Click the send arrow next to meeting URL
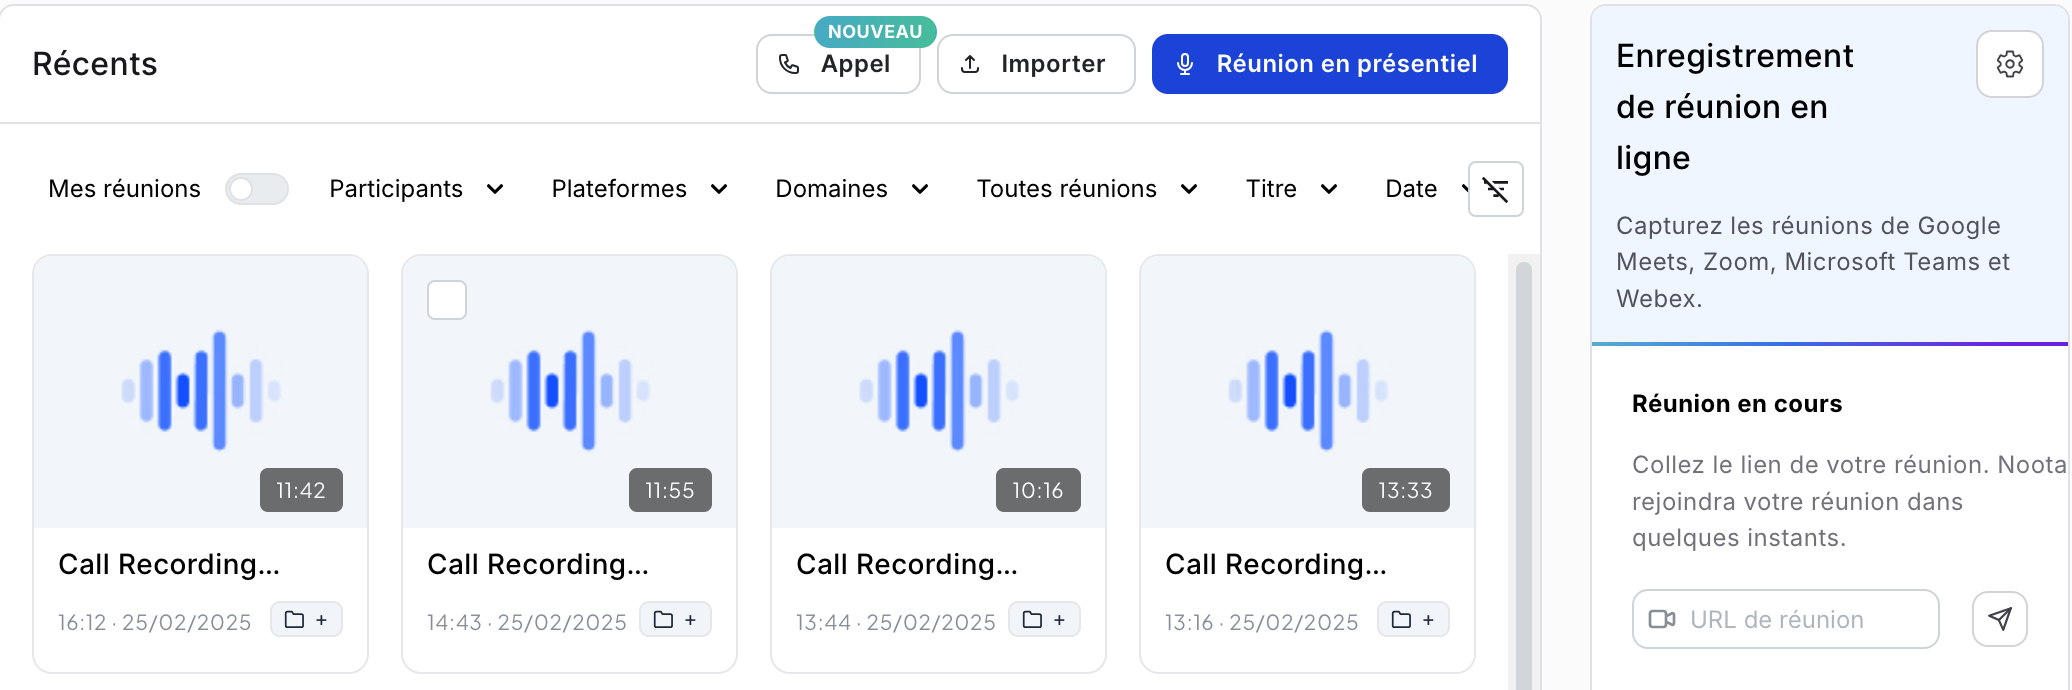The height and width of the screenshot is (690, 2072). point(1999,619)
